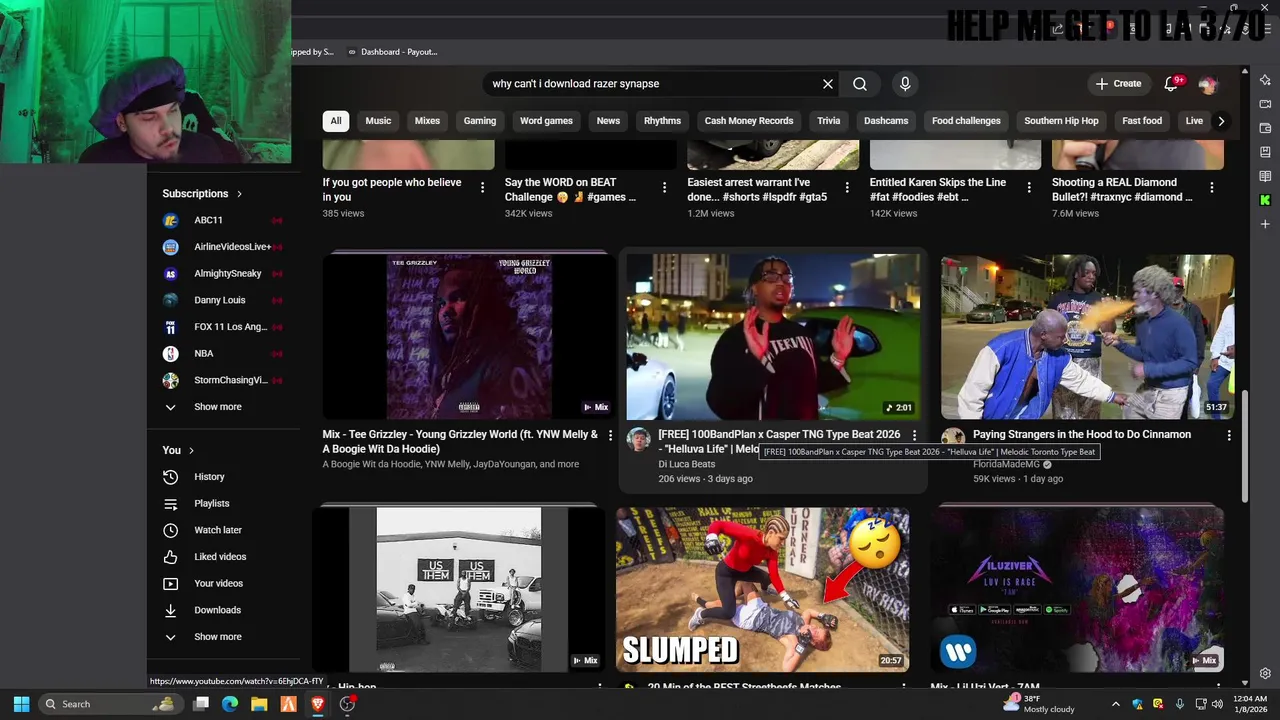Reveal more chips with the right arrow
1280x720 pixels.
coord(1221,121)
